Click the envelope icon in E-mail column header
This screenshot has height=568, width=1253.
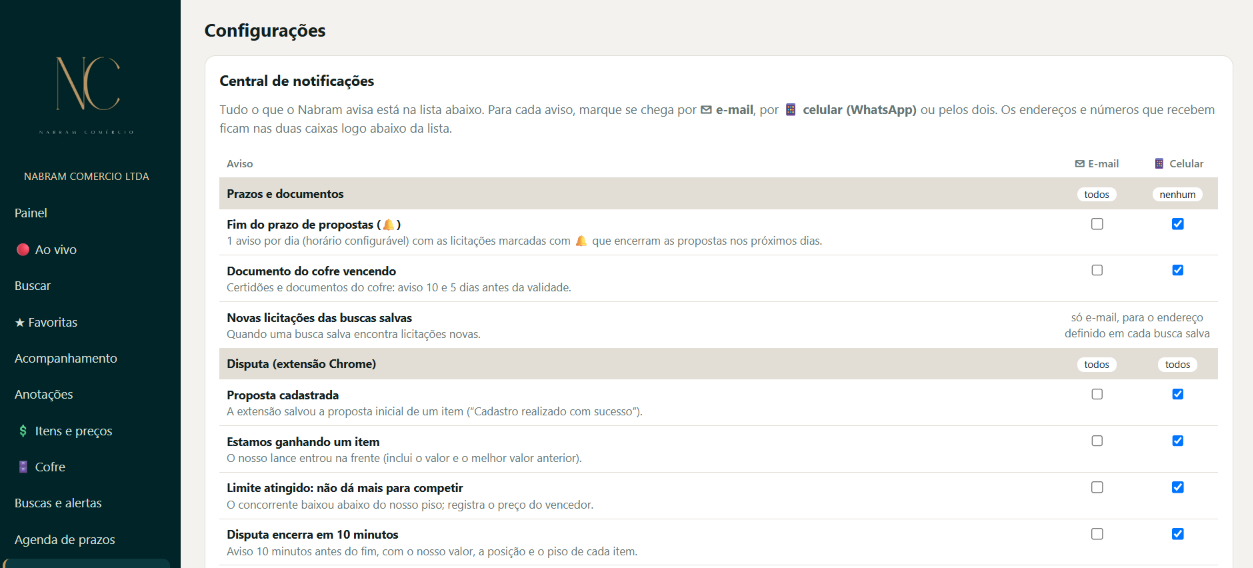(x=1079, y=163)
